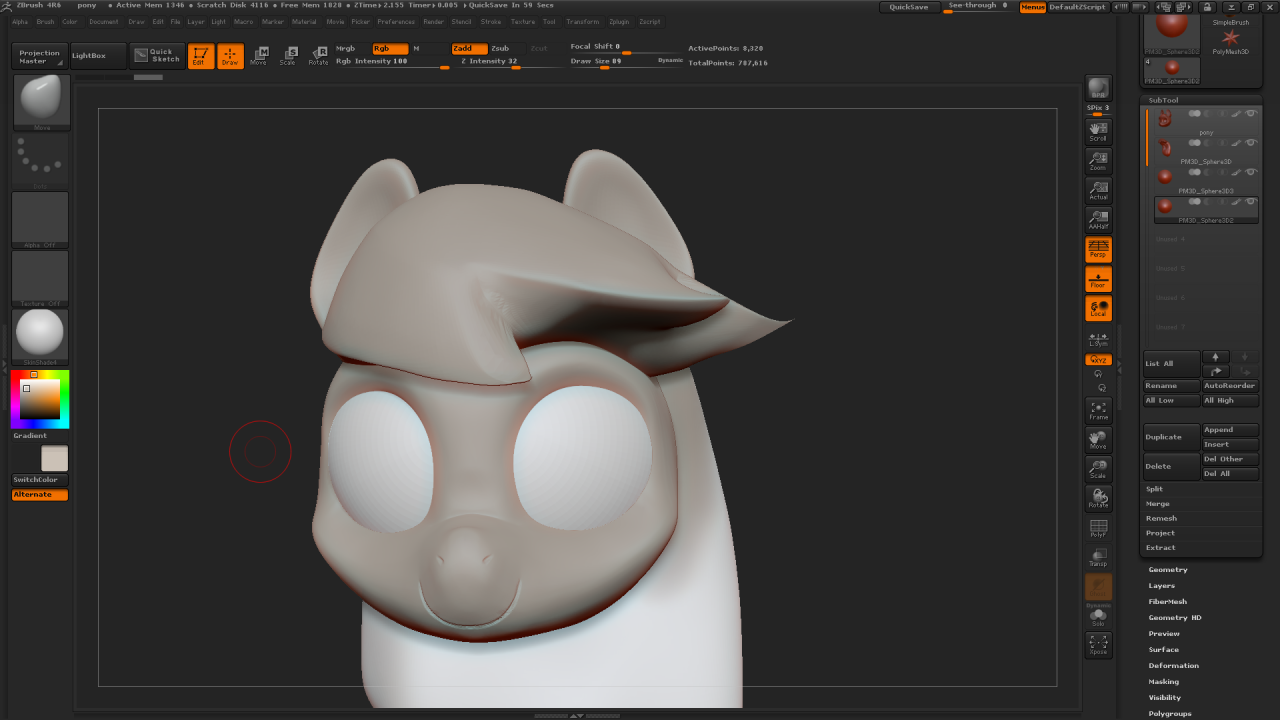
Task: Select the PM3D_Sphere3D3 subtool row
Action: click(x=1207, y=179)
